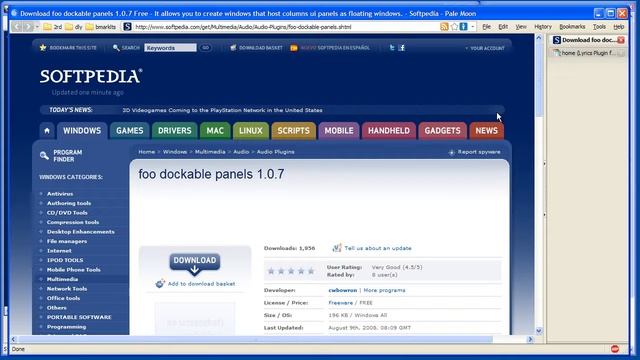Open the Edit menu
This screenshot has width=640, height=360.
click(503, 27)
